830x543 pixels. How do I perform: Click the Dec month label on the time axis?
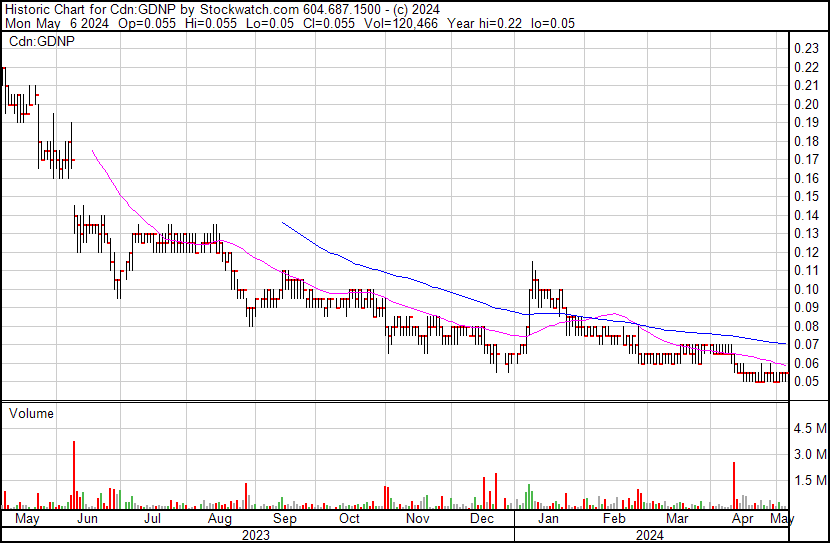[x=483, y=520]
